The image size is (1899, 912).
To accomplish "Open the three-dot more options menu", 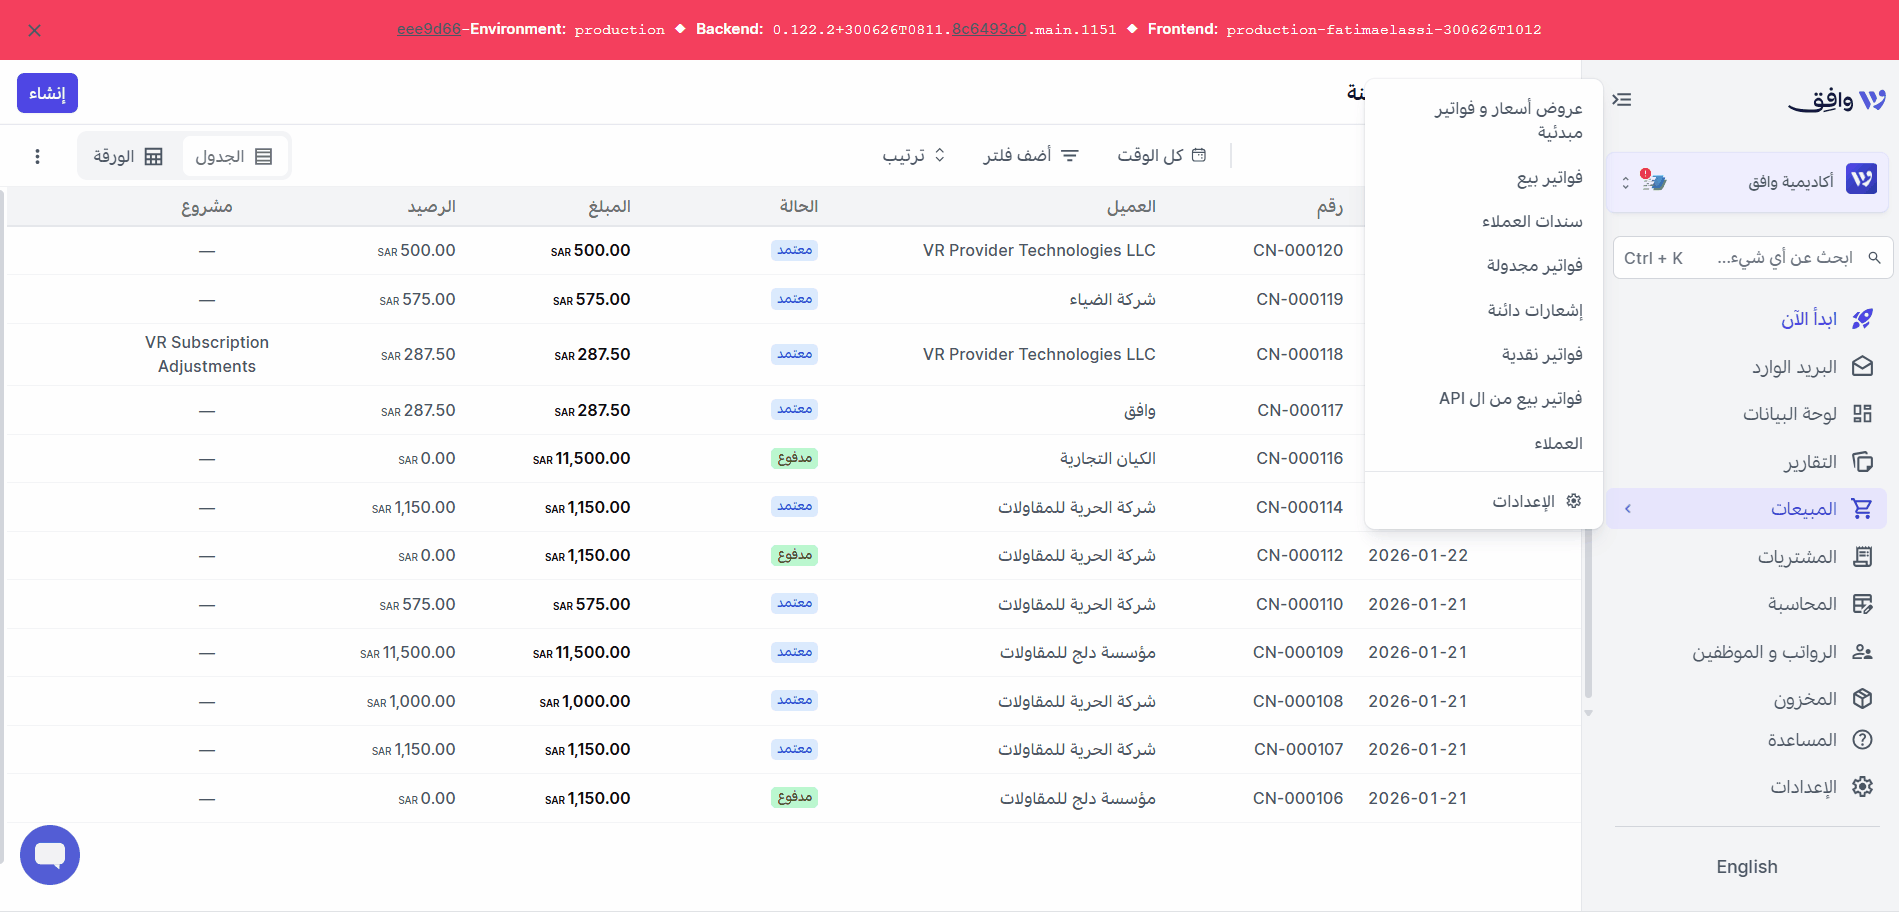I will click(x=37, y=156).
